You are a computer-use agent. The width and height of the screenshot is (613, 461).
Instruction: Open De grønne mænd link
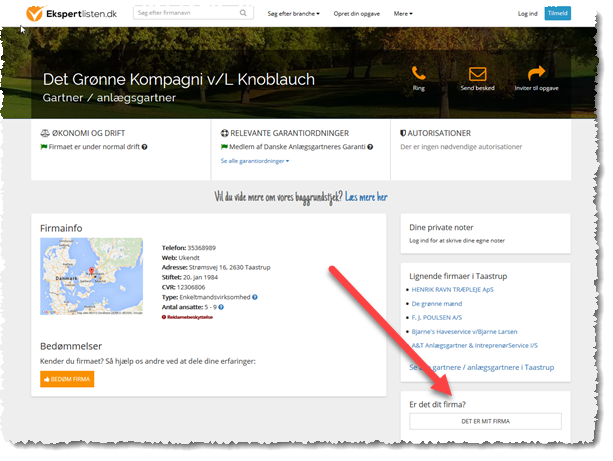click(437, 304)
